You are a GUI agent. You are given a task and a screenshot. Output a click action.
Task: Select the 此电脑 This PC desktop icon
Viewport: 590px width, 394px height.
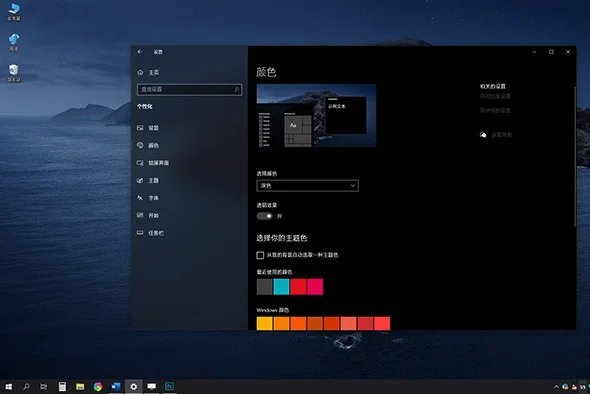pos(14,12)
